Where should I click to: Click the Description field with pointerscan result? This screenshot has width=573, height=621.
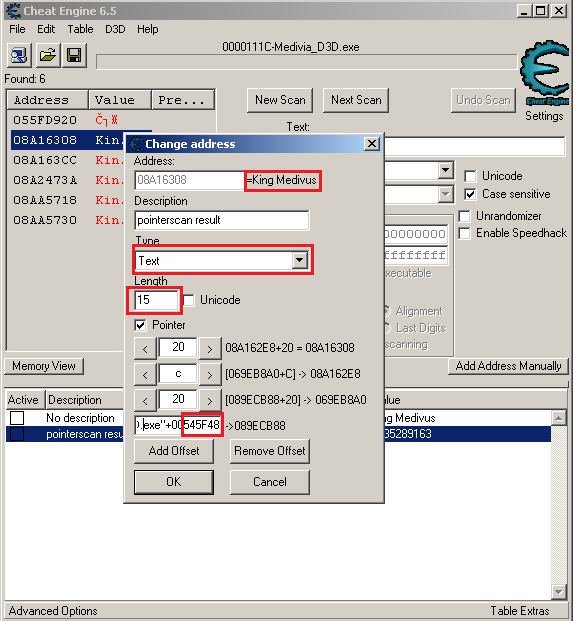(222, 220)
